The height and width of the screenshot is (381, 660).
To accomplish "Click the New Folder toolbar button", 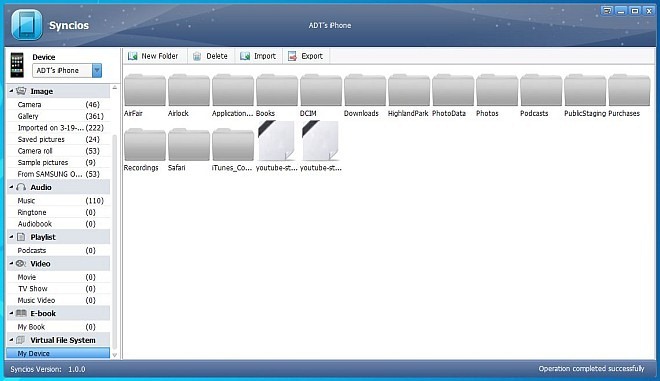I will 153,56.
